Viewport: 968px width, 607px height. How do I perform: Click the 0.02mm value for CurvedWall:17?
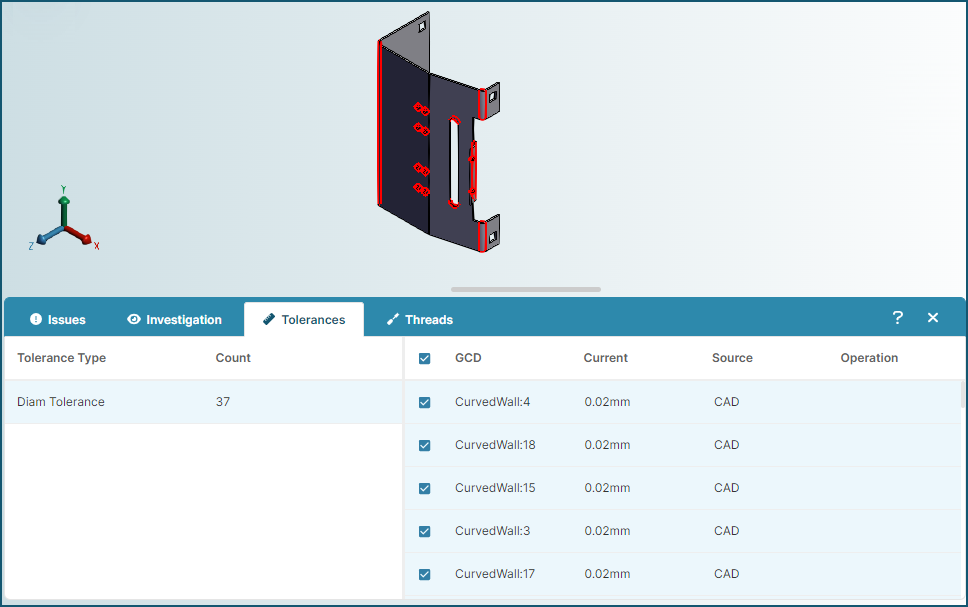pyautogui.click(x=607, y=574)
